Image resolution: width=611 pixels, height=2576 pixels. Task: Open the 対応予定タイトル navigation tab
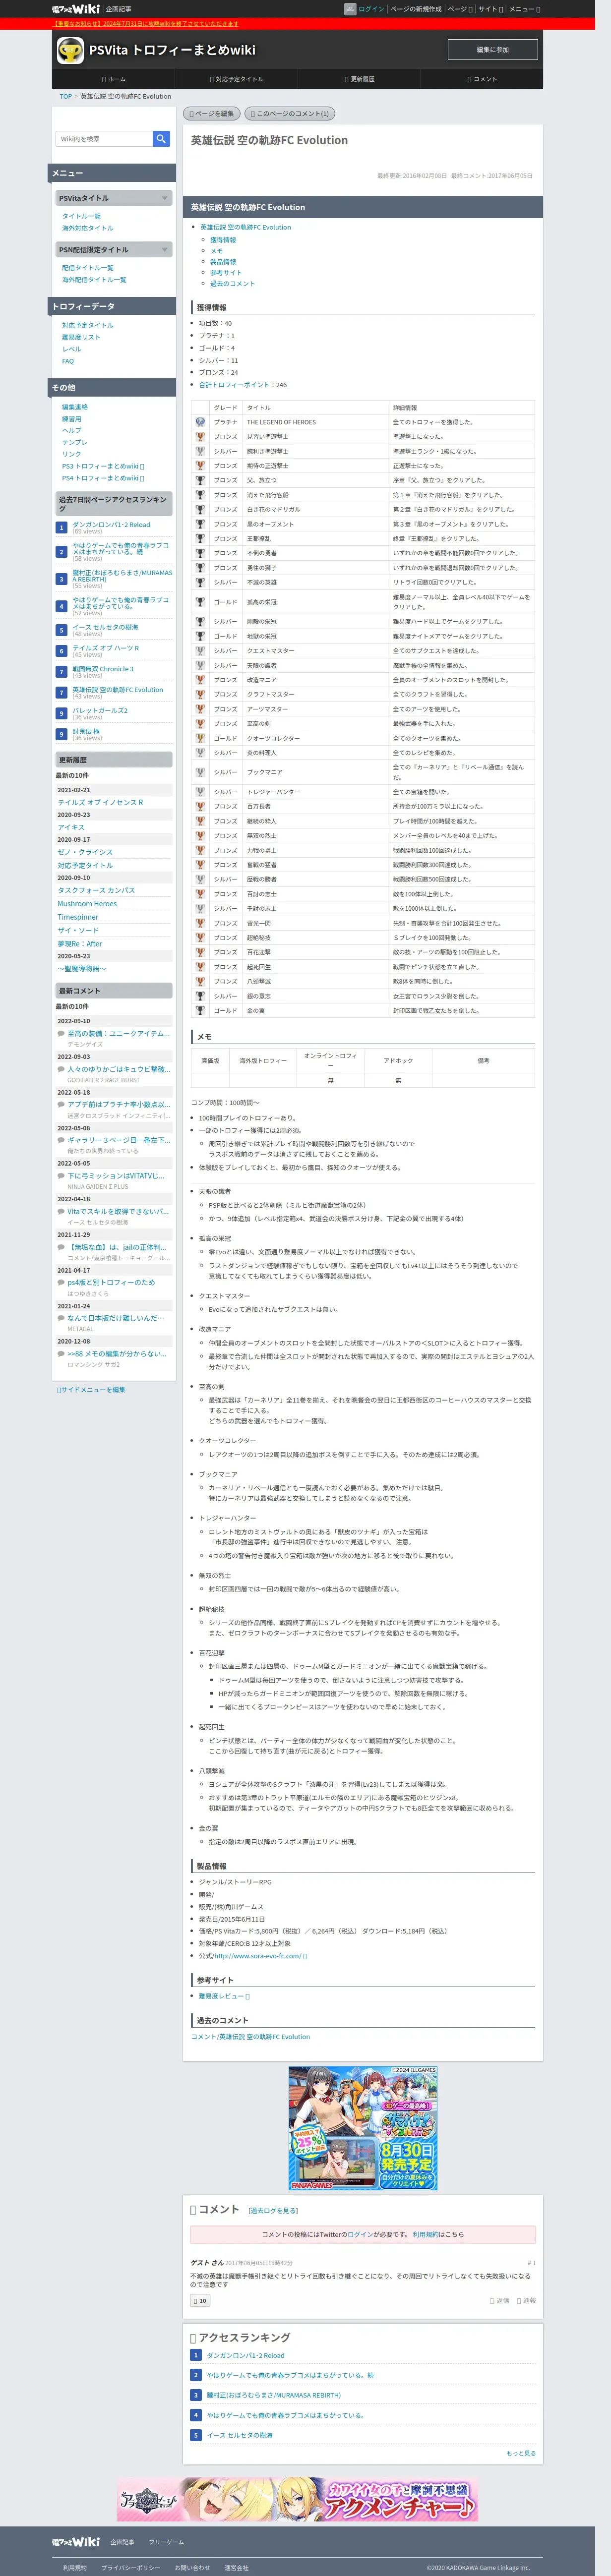coord(237,79)
